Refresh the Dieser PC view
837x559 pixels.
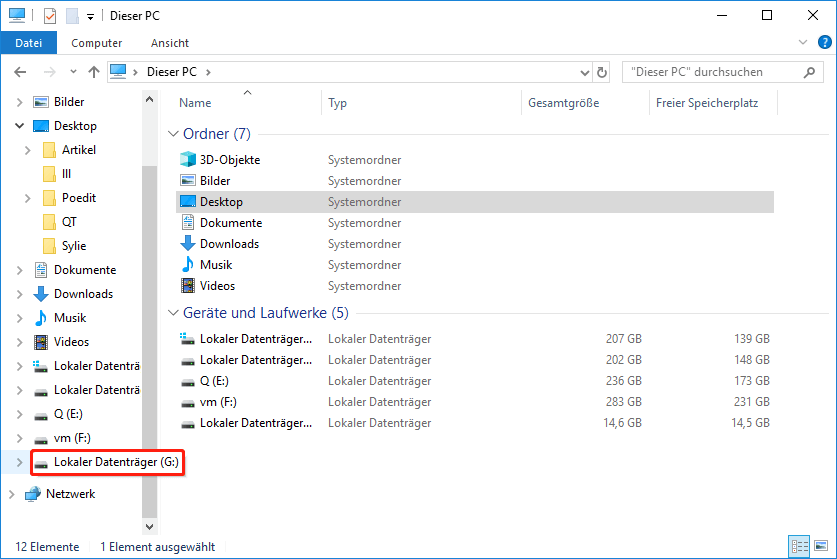pyautogui.click(x=602, y=72)
